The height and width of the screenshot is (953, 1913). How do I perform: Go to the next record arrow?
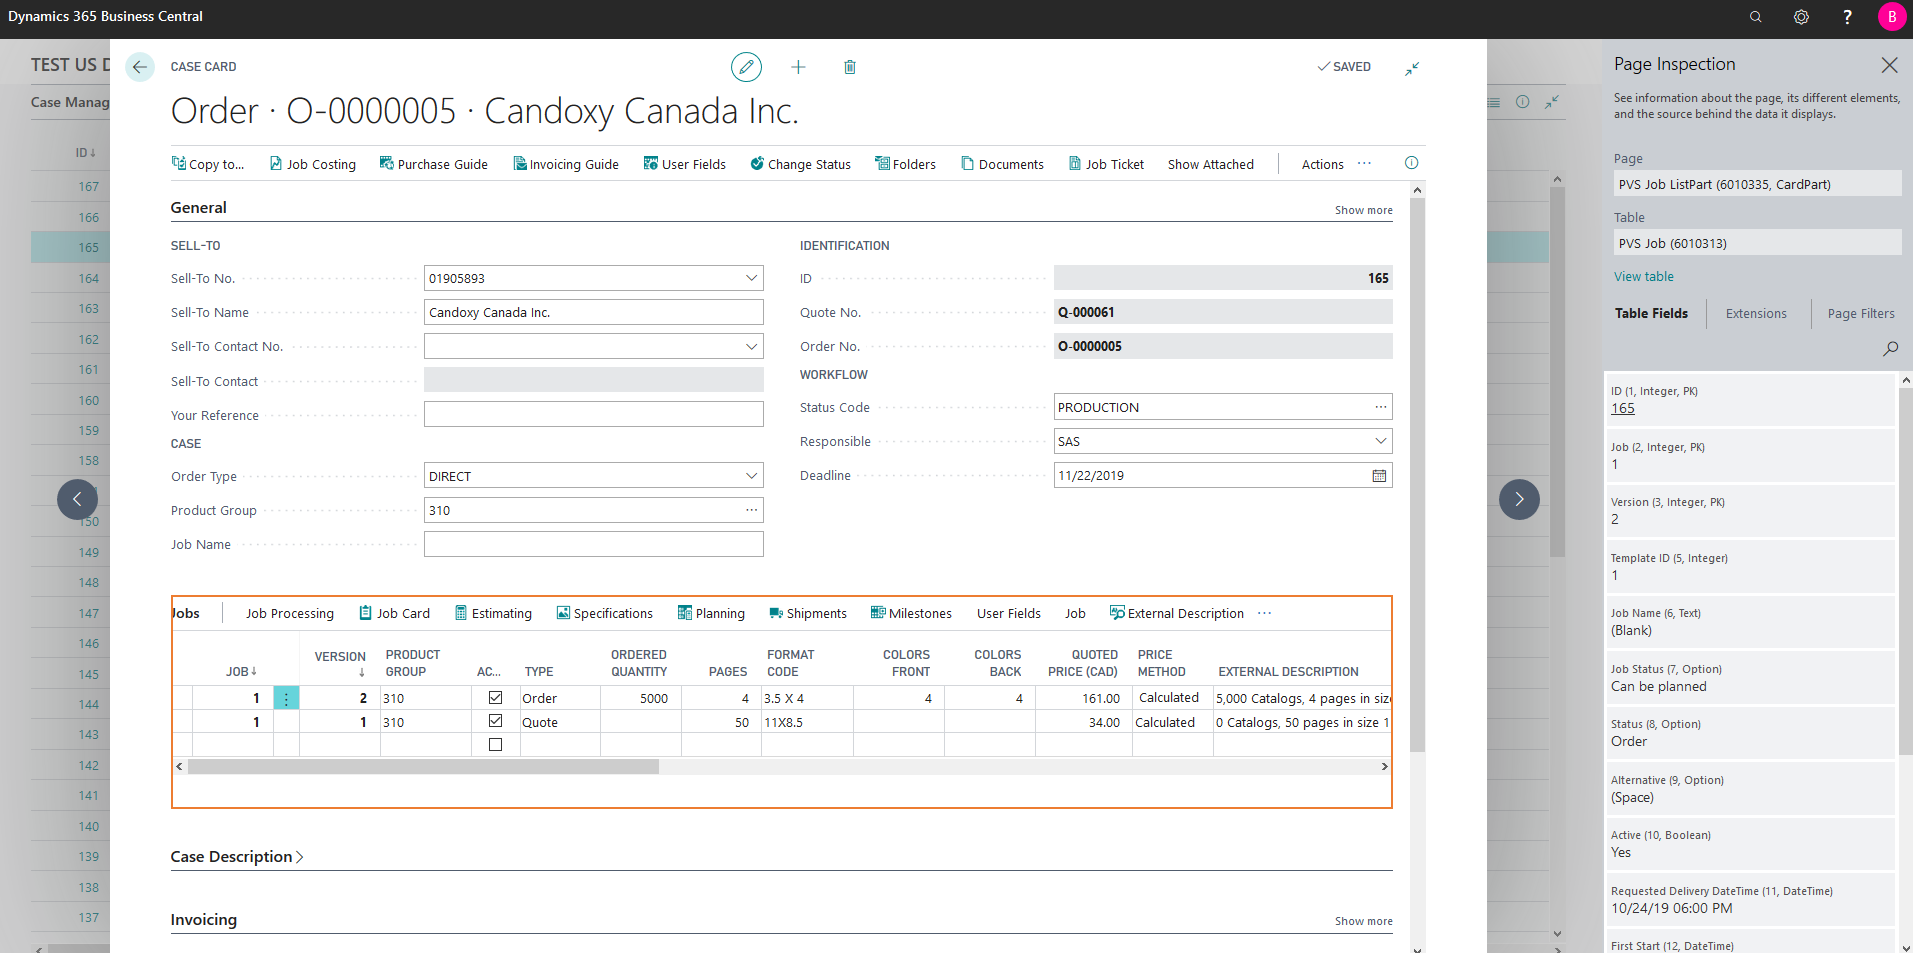(x=1519, y=499)
